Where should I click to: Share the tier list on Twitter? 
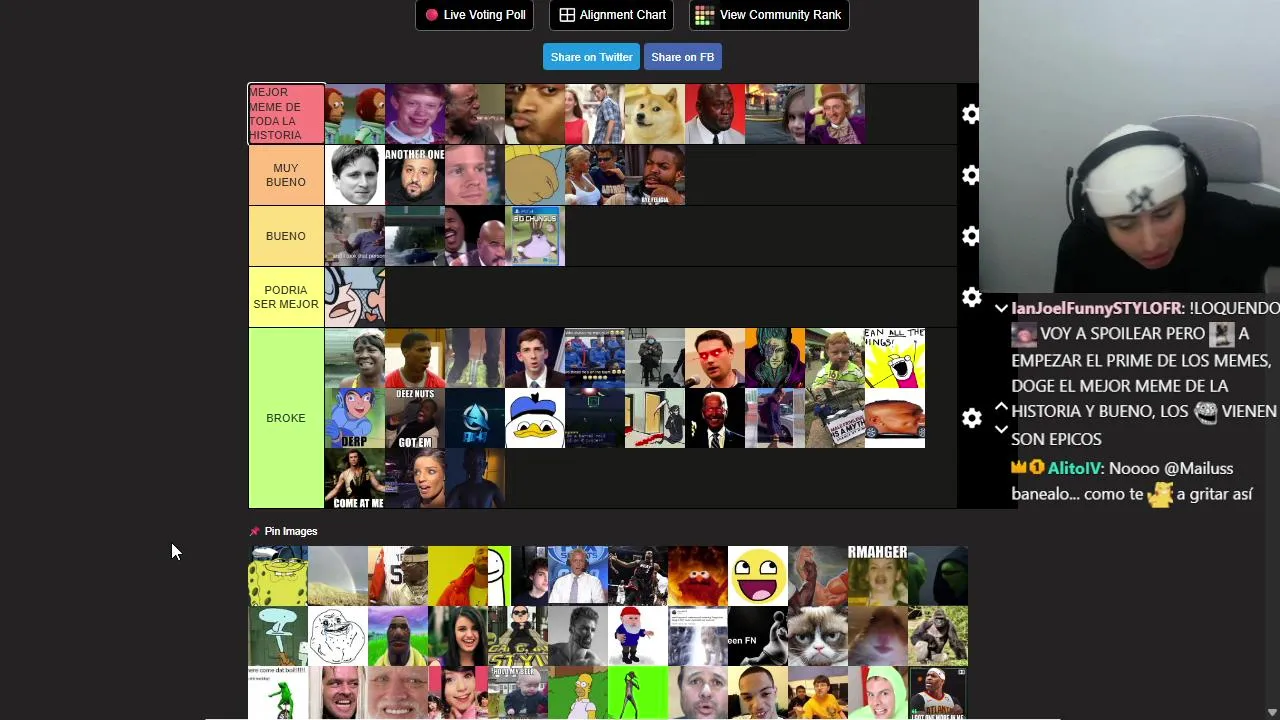pyautogui.click(x=592, y=57)
